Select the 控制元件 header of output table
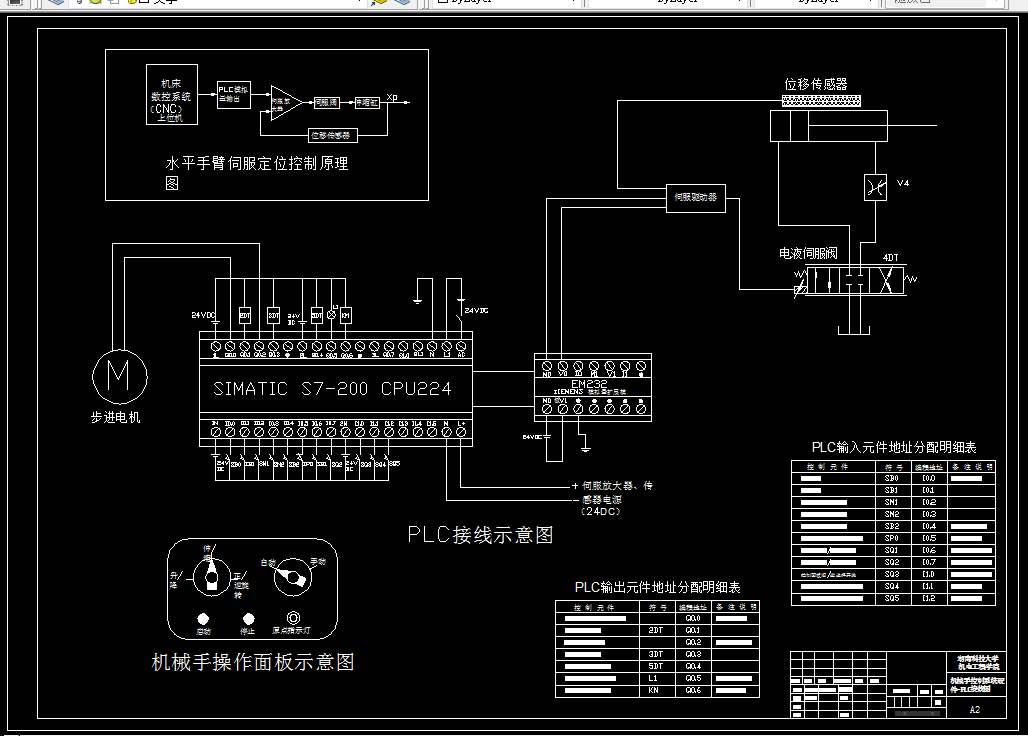Screen dimensions: 1028x736 pyautogui.click(x=594, y=608)
